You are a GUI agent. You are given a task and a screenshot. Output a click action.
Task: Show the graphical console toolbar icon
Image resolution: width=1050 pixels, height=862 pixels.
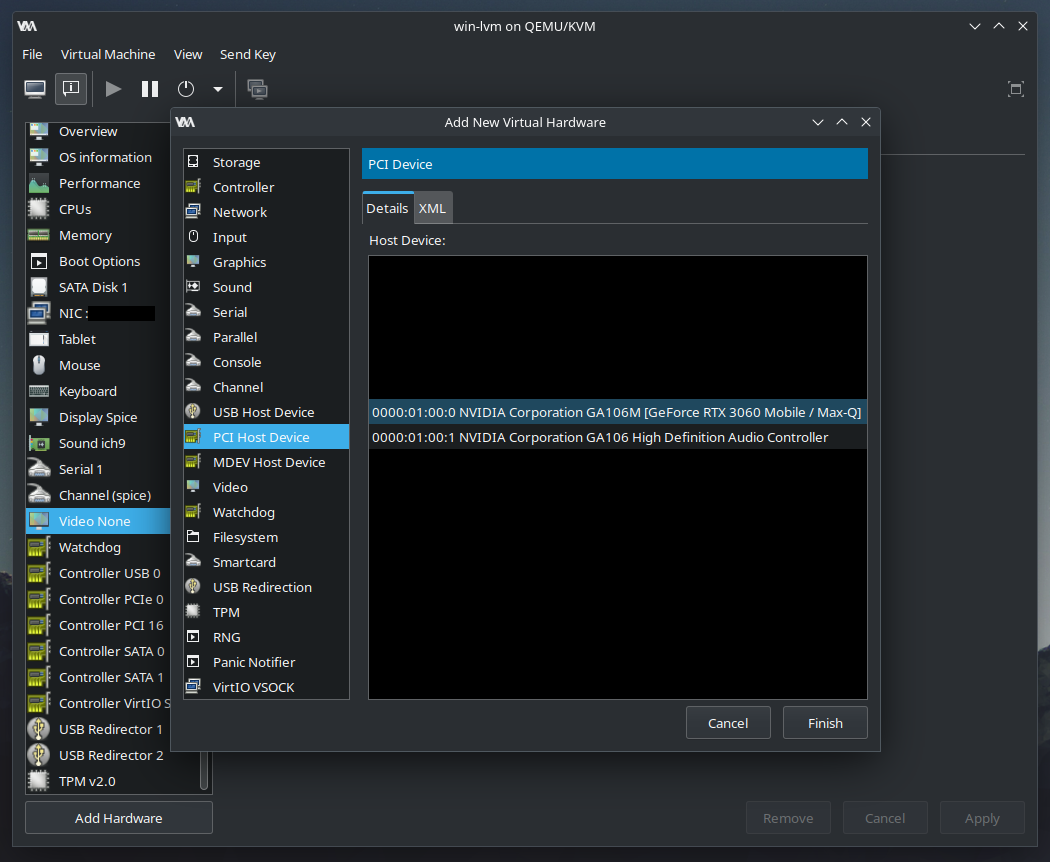coord(35,89)
